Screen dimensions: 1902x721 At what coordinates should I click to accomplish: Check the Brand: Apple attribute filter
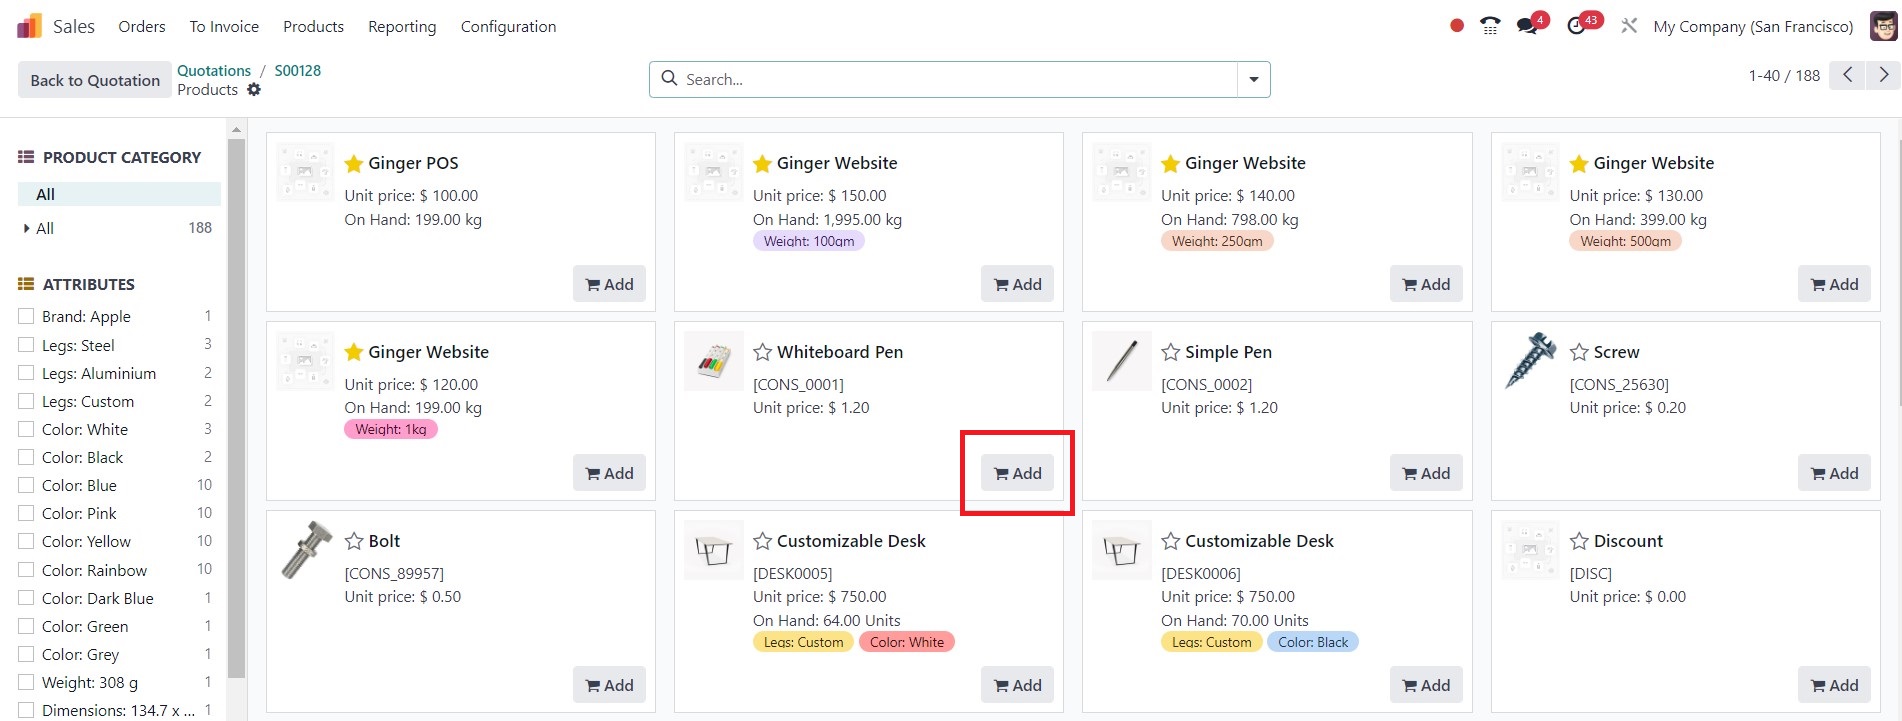tap(26, 316)
